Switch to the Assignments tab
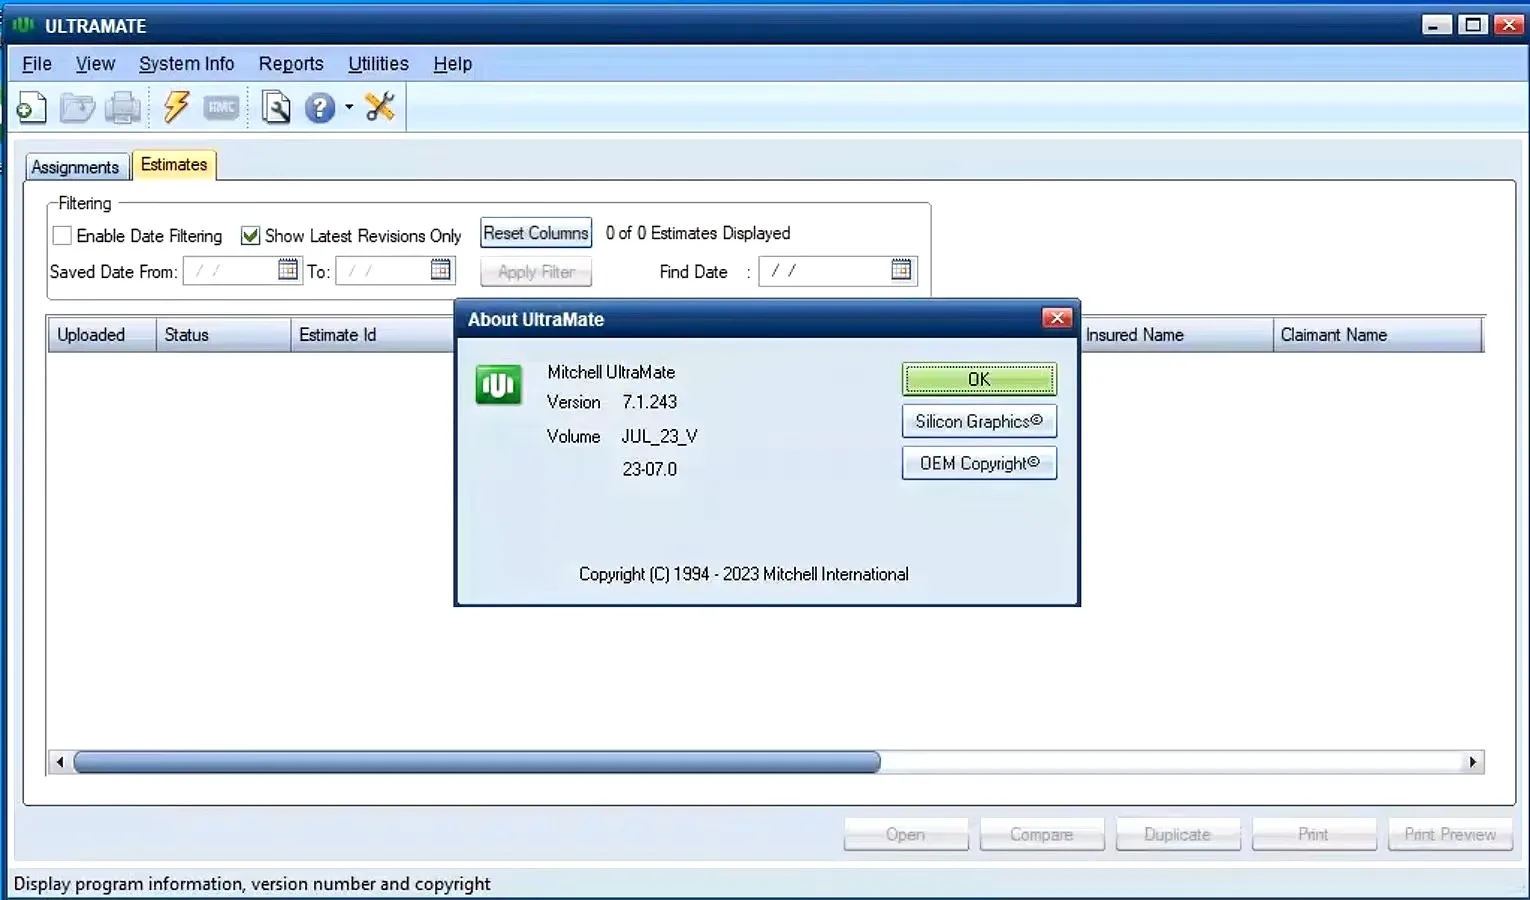This screenshot has height=900, width=1530. 75,167
